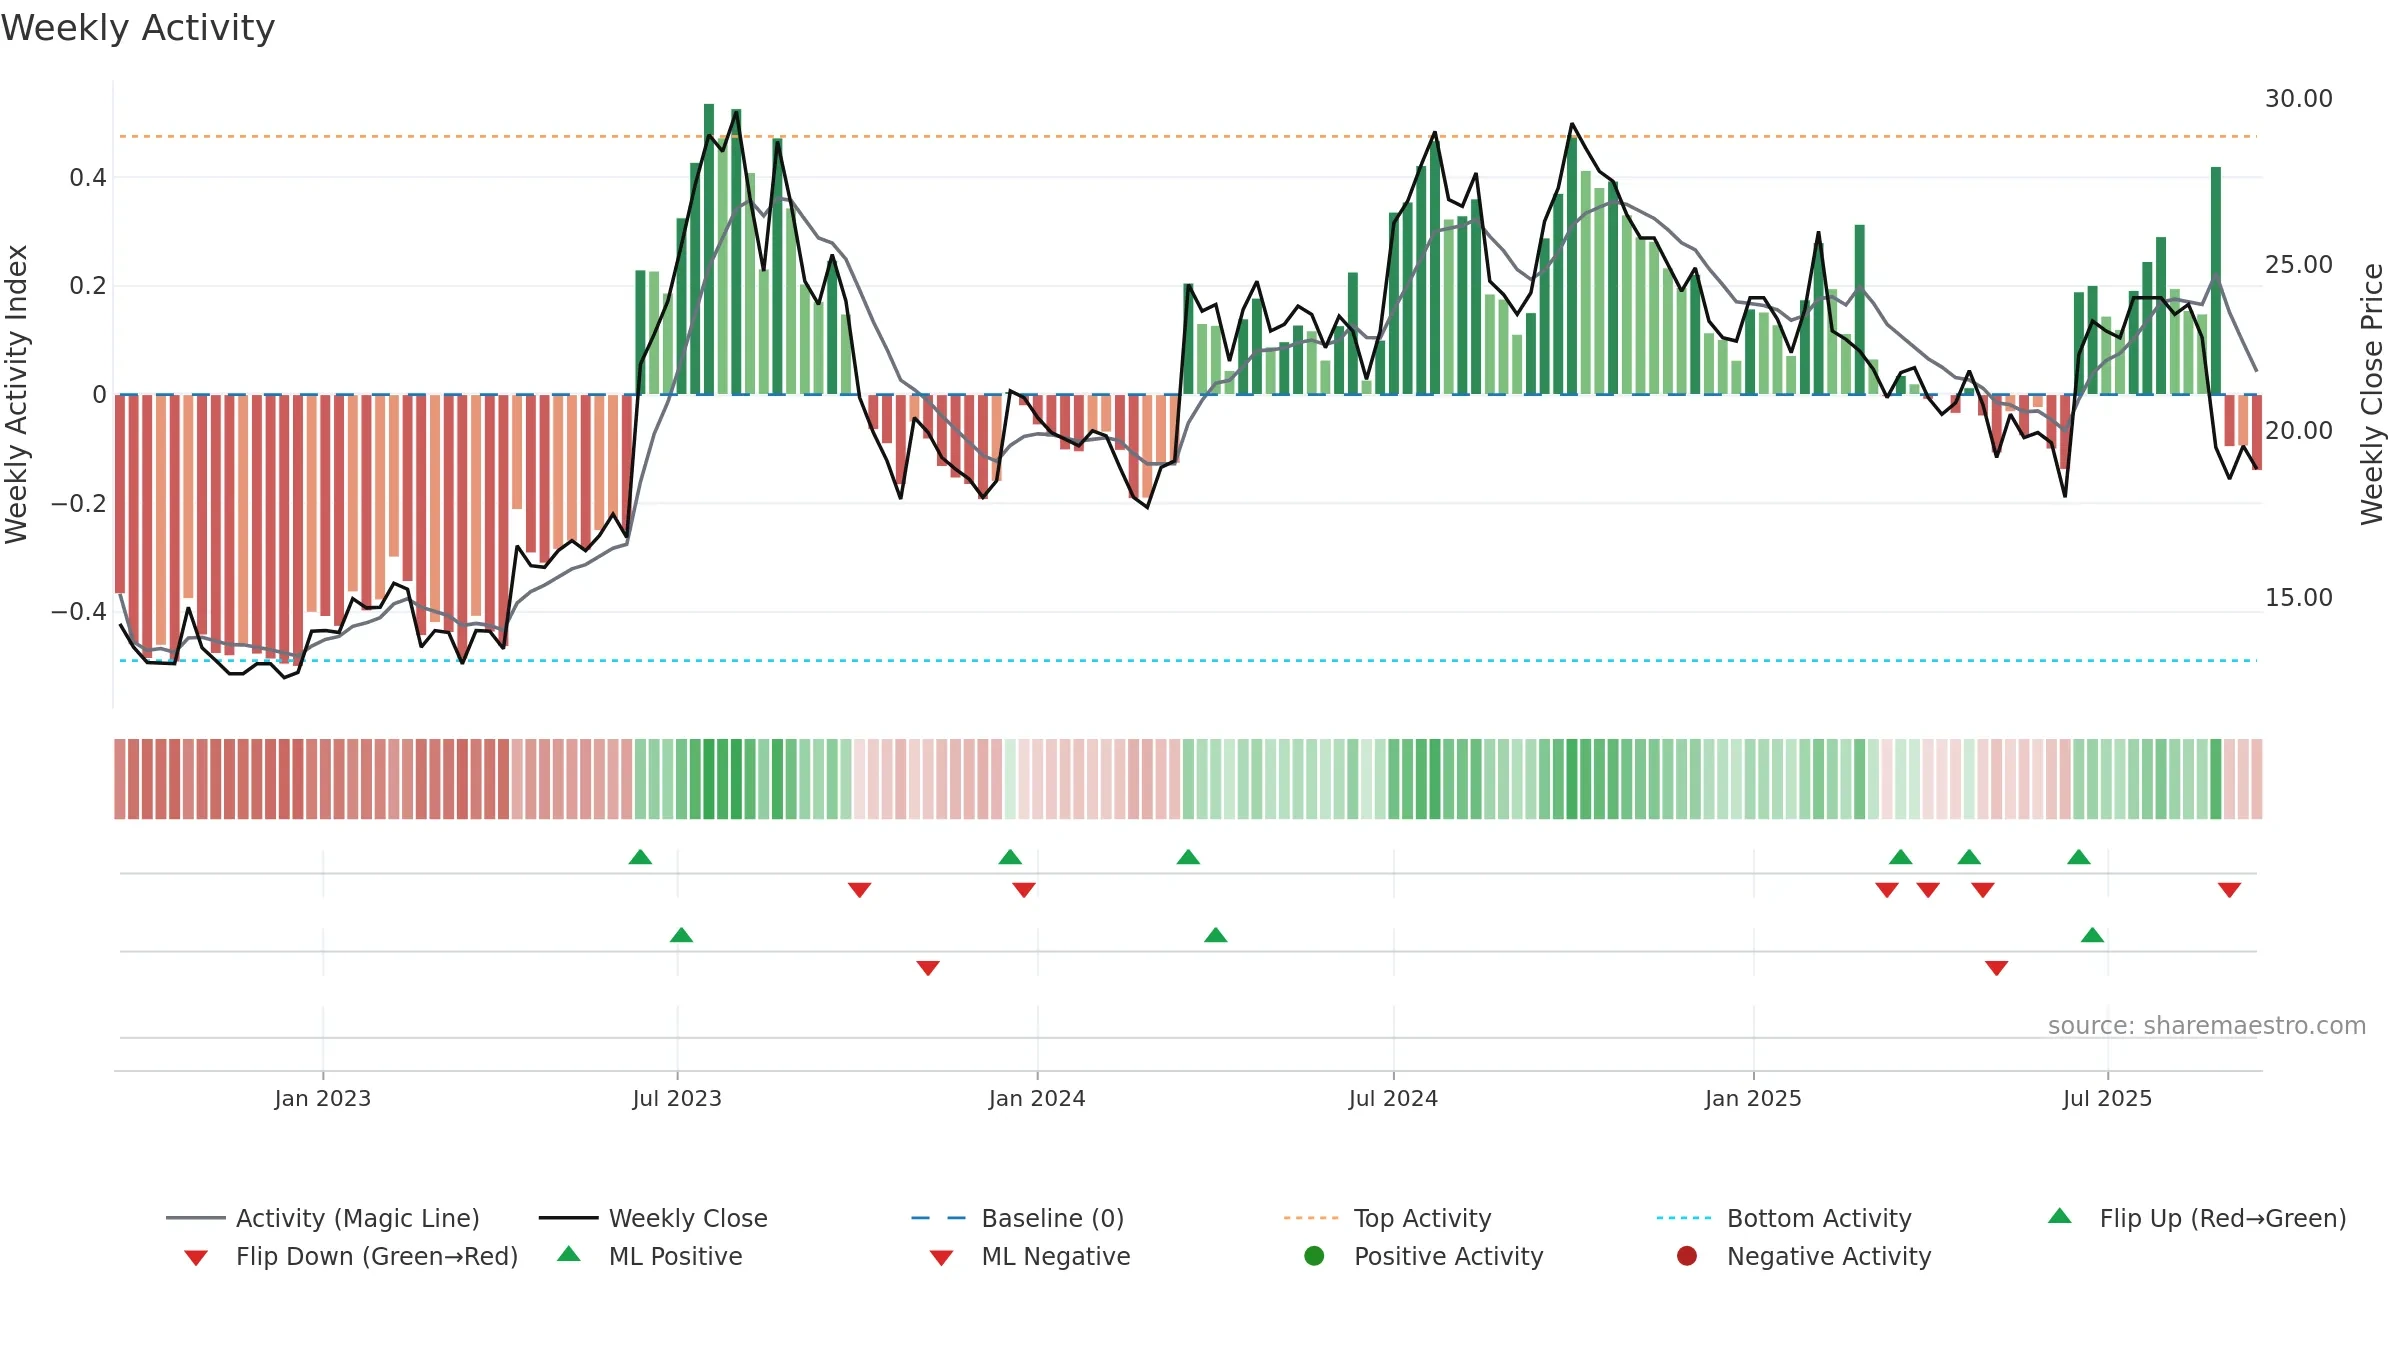Toggle the ML Negative legend entry
The width and height of the screenshot is (2400, 1350).
click(x=1030, y=1256)
